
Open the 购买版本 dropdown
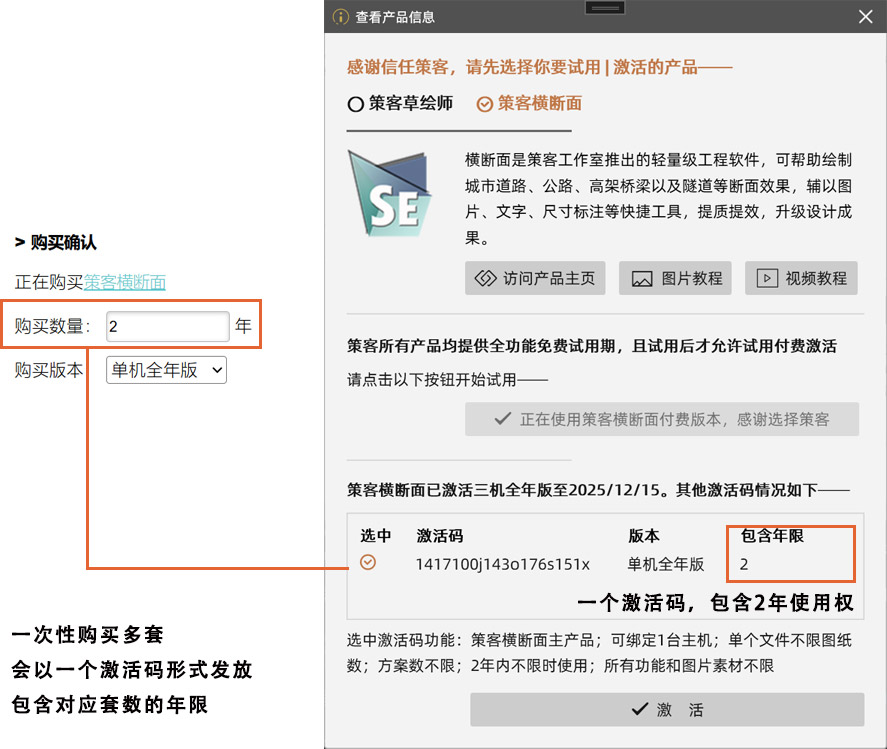[x=166, y=370]
